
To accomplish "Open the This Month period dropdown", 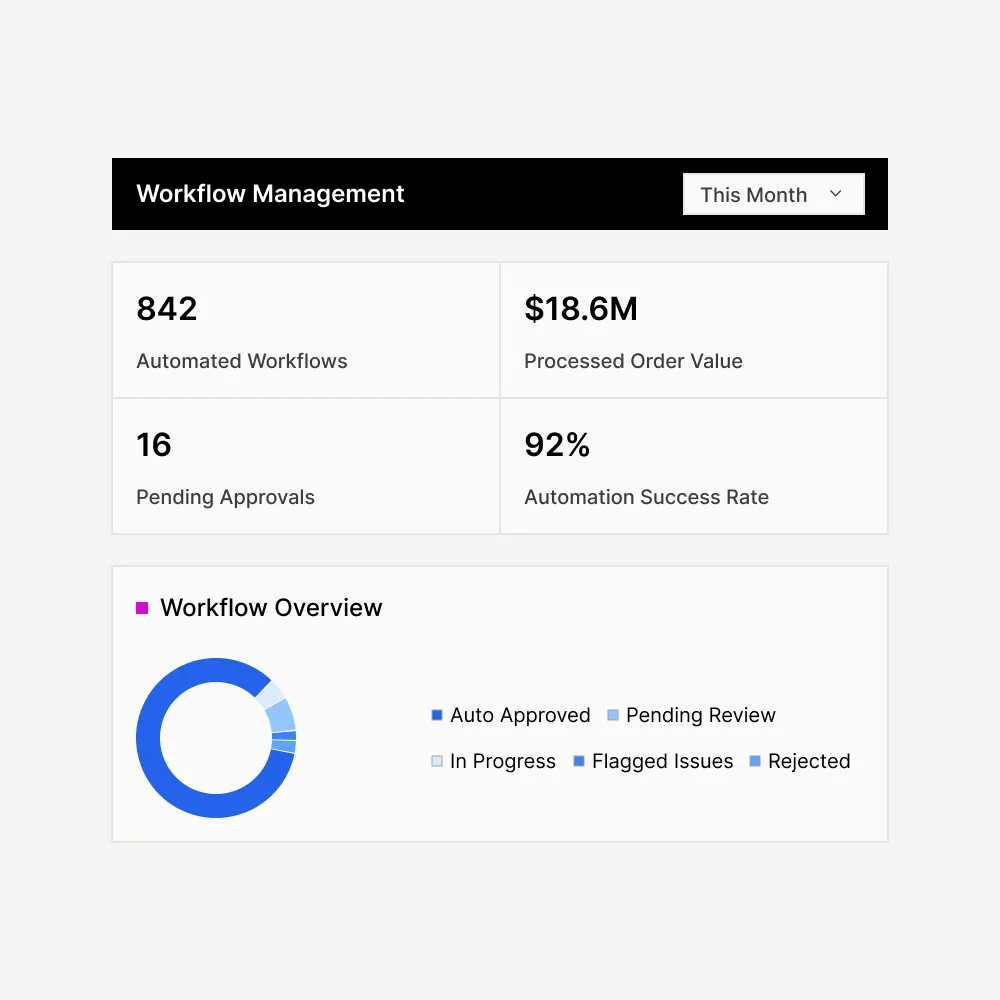I will pyautogui.click(x=773, y=194).
